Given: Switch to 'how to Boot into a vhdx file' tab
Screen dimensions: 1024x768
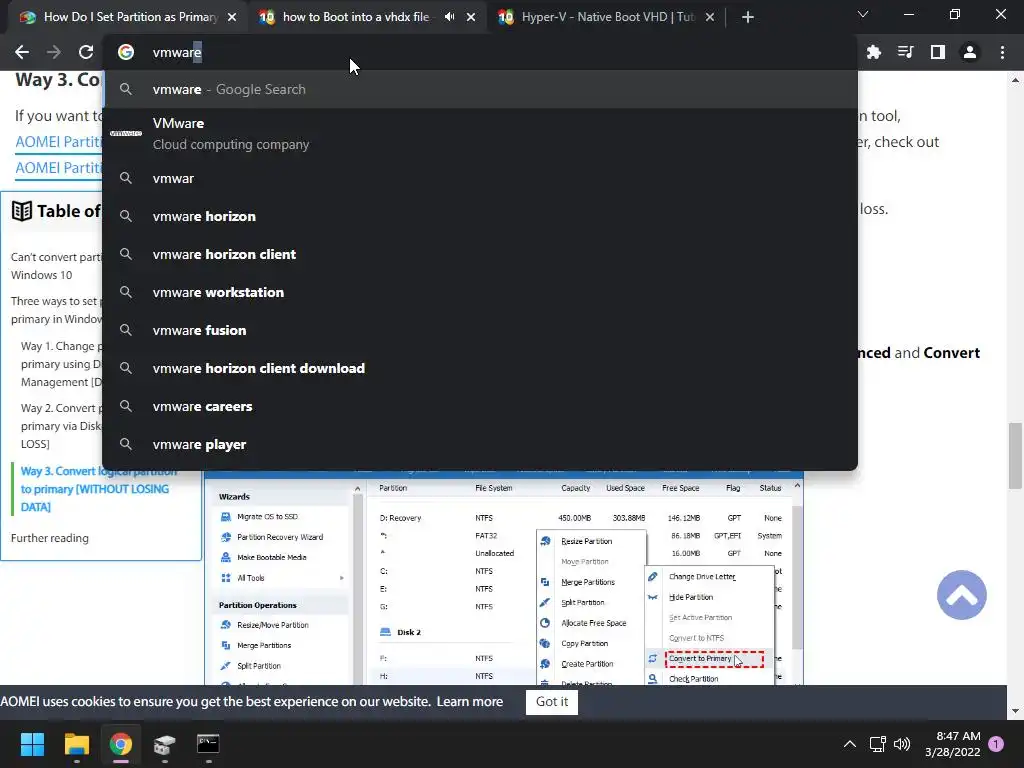Looking at the screenshot, I should coord(356,17).
